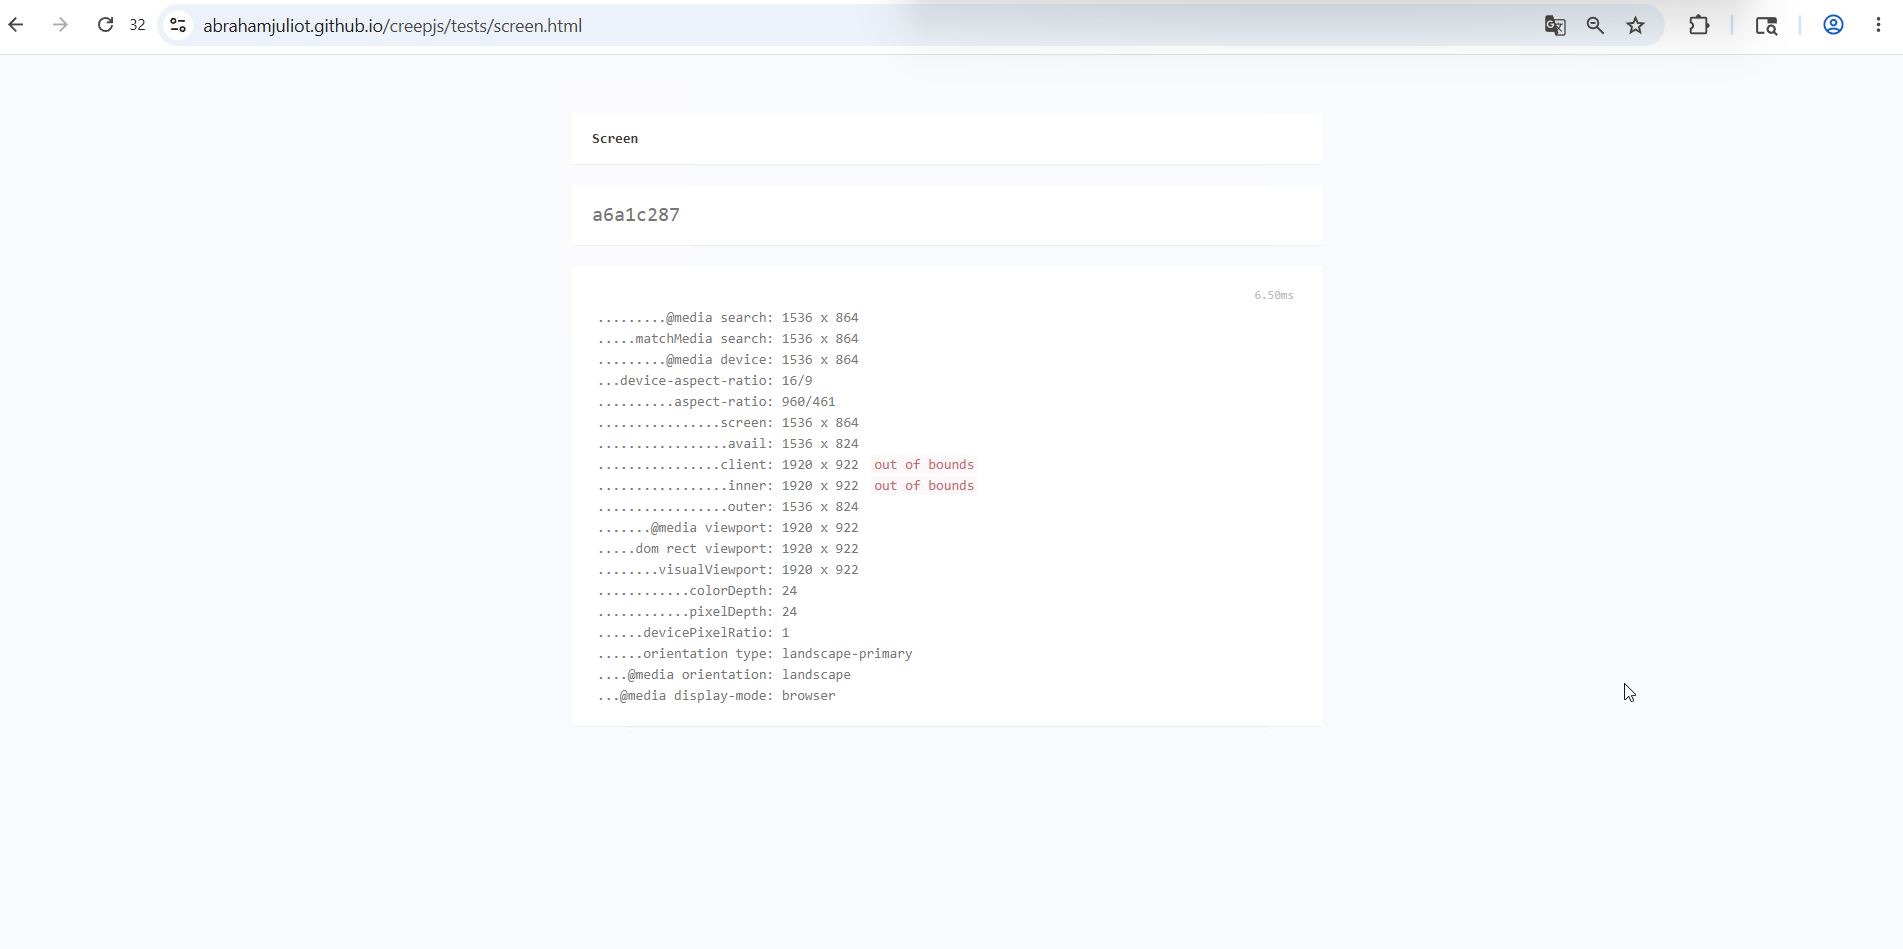Click the devicePixelRatio: 1 row
This screenshot has height=949, width=1903.
pos(693,633)
